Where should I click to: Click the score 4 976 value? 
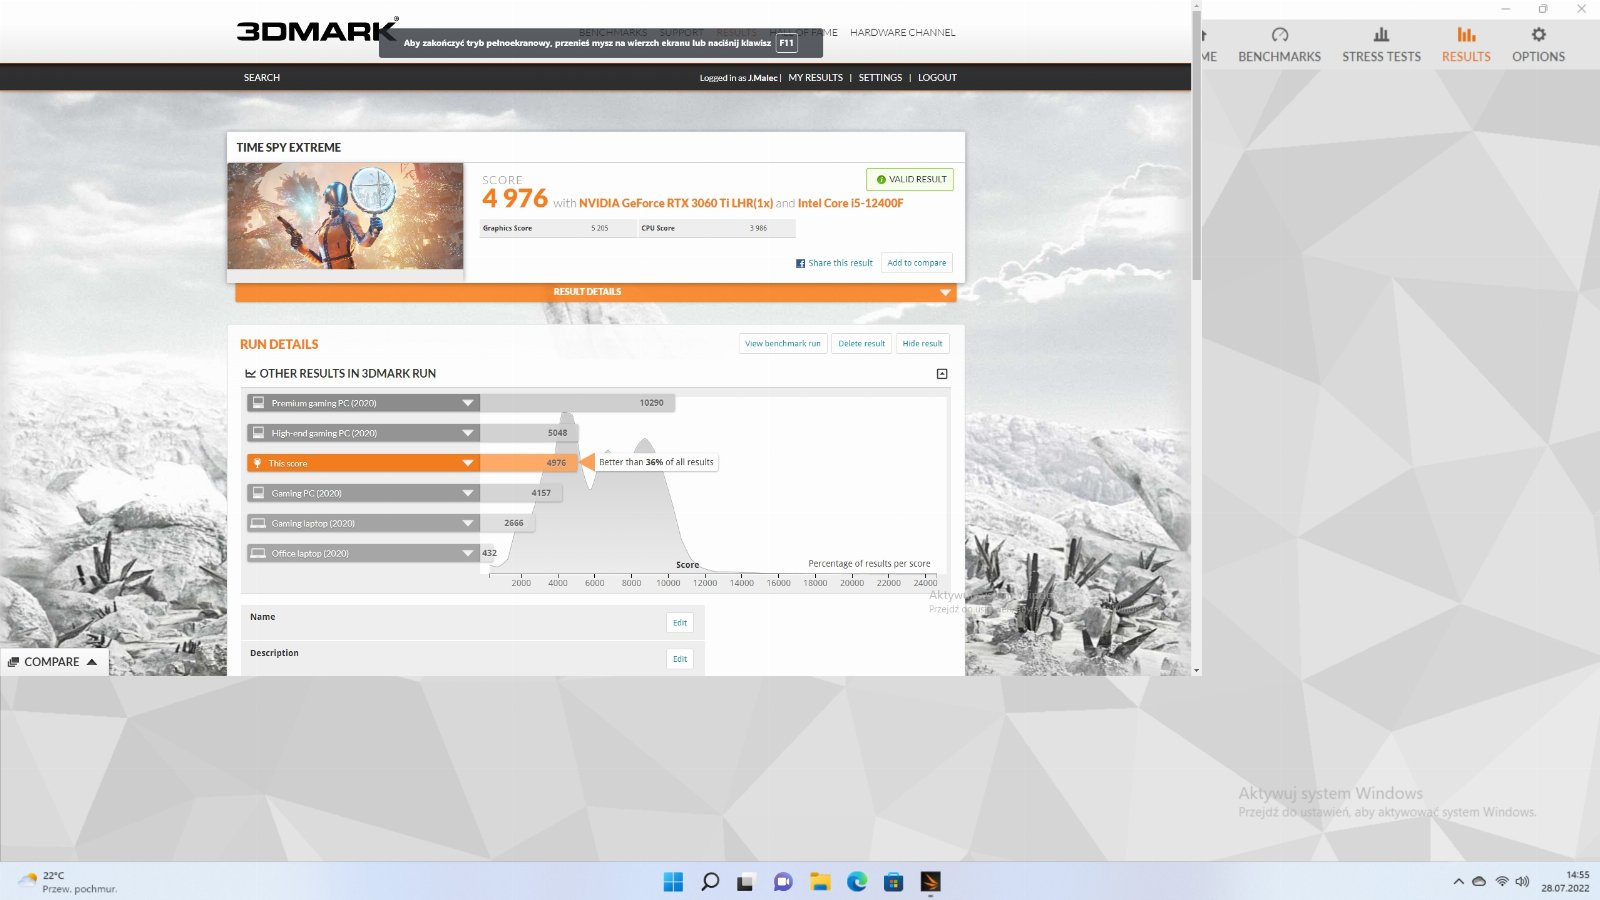(x=515, y=199)
